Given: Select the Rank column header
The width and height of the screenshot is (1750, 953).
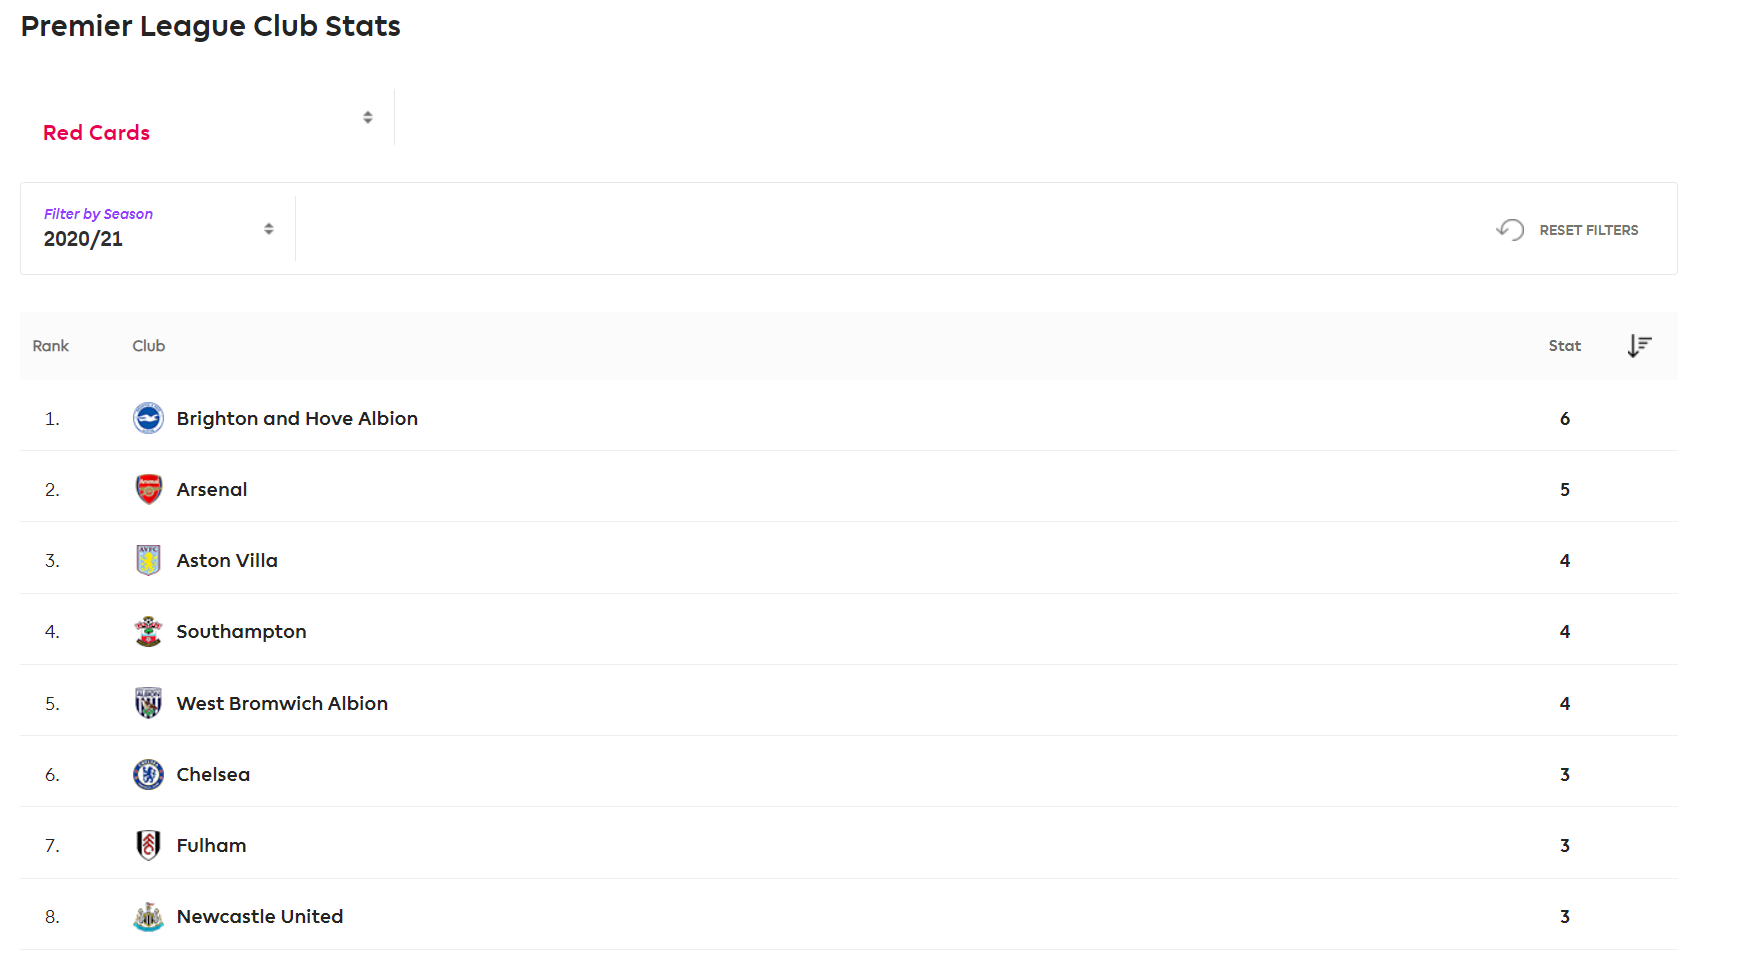Looking at the screenshot, I should pos(50,346).
